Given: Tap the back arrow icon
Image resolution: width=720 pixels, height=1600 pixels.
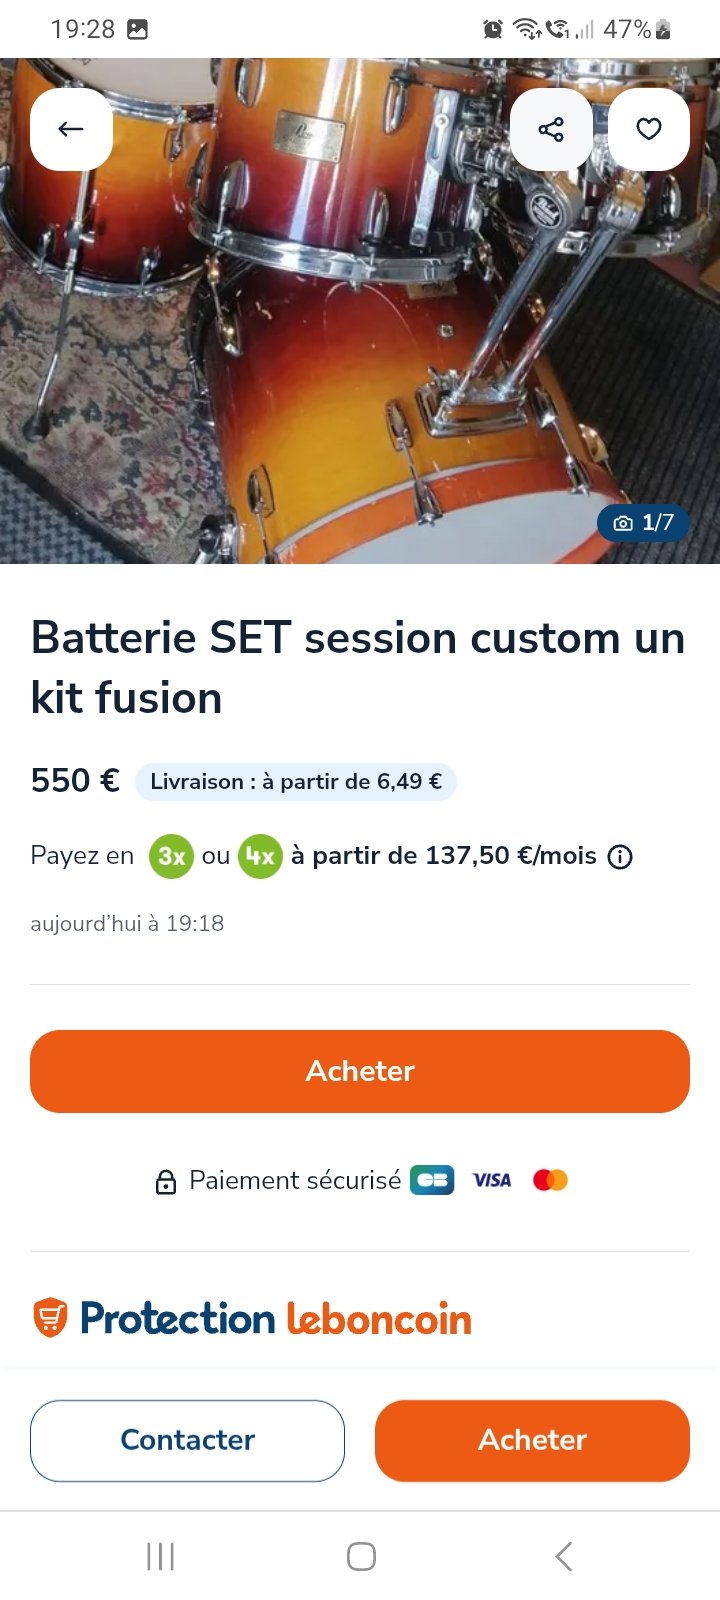Looking at the screenshot, I should (71, 129).
